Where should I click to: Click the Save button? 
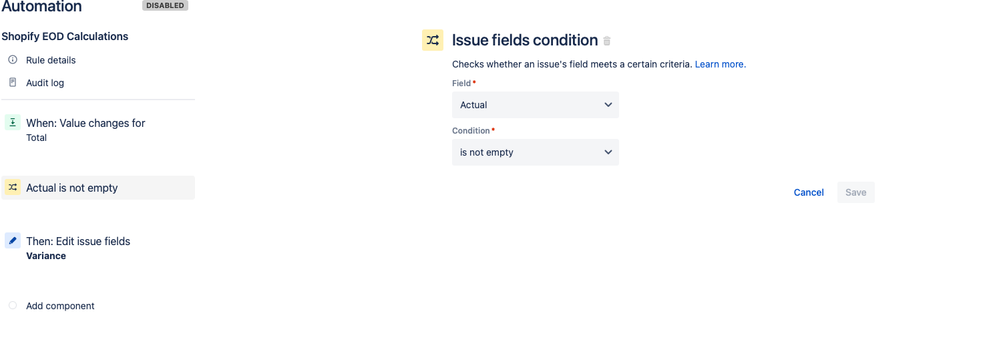[856, 193]
